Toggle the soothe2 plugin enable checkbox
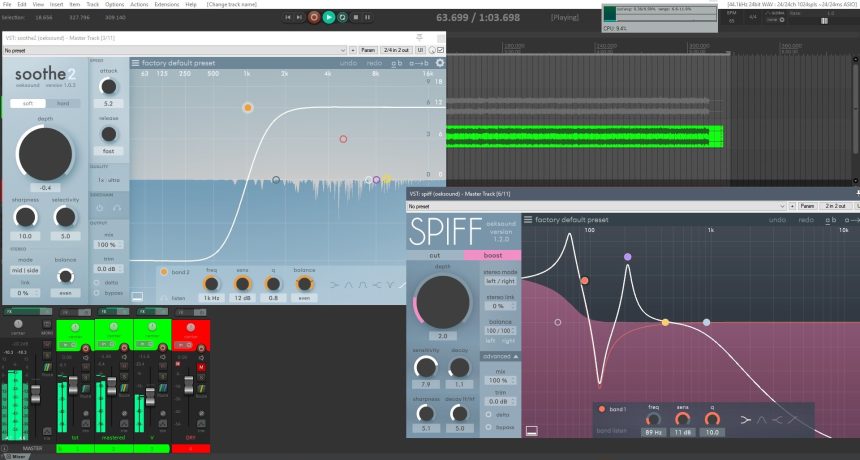 pyautogui.click(x=441, y=49)
